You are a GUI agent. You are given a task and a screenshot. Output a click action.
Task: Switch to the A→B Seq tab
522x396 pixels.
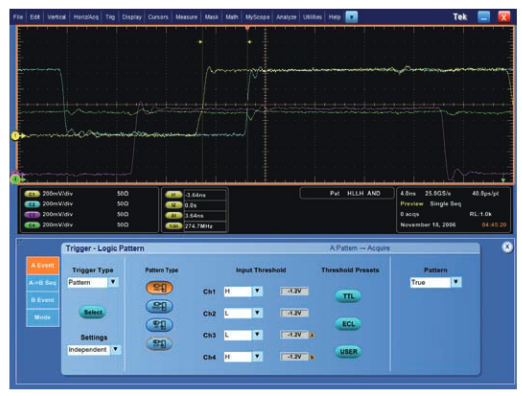click(43, 283)
